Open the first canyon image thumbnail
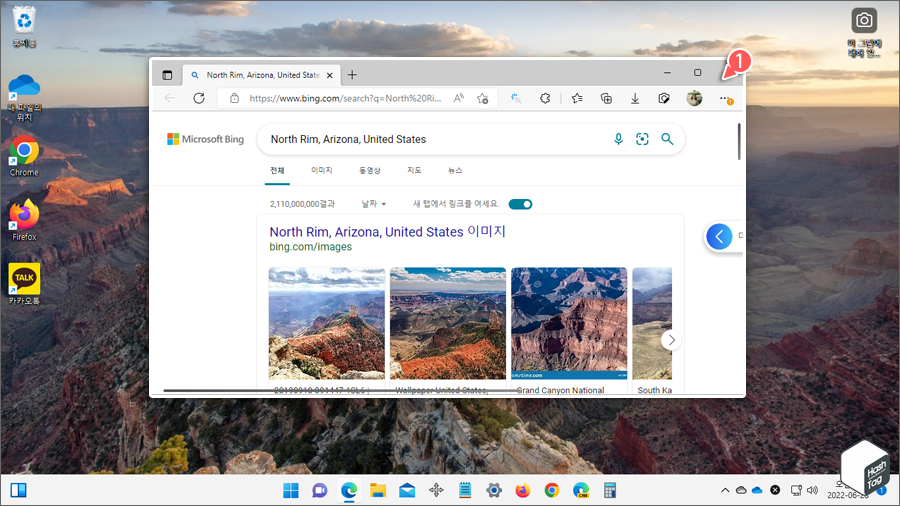 pyautogui.click(x=327, y=323)
